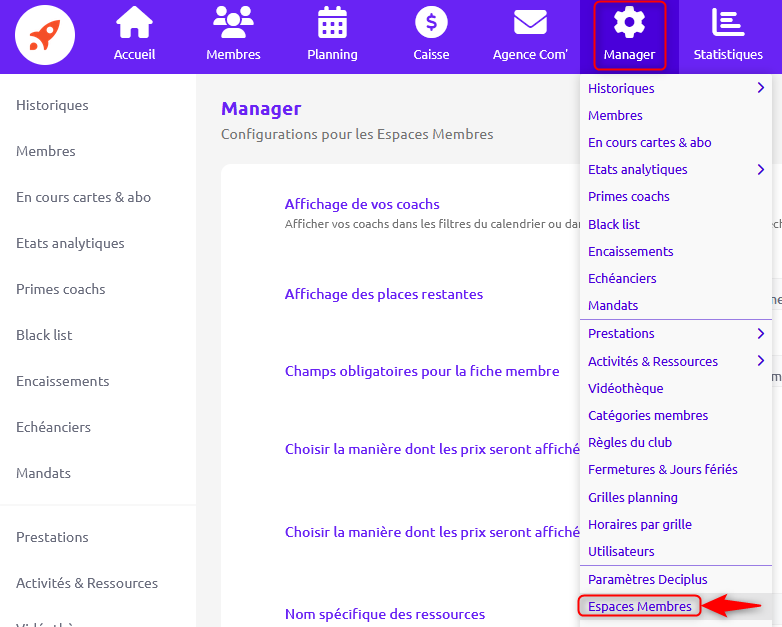Click the rocket logo icon

point(45,35)
